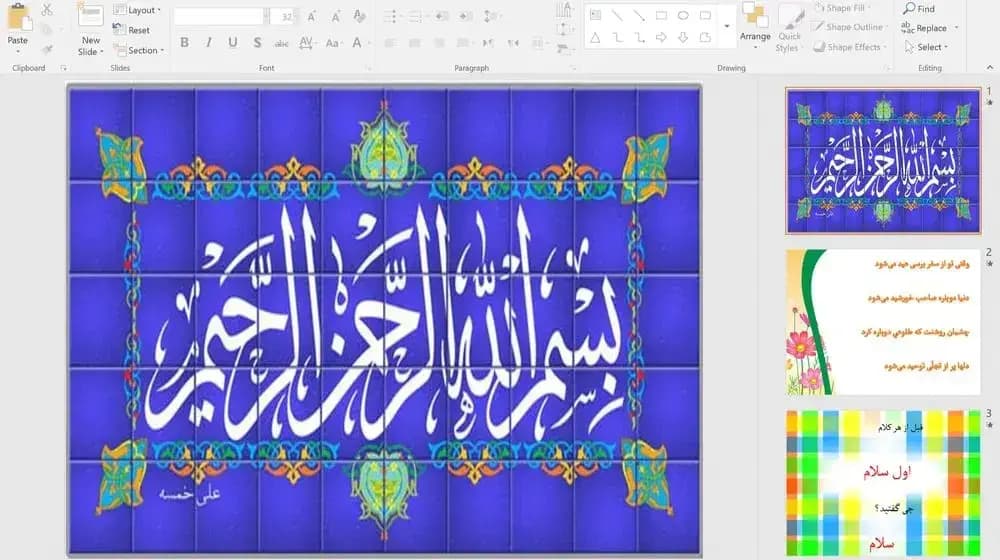Select slide 3 thumbnail with colorful plaid

(883, 483)
